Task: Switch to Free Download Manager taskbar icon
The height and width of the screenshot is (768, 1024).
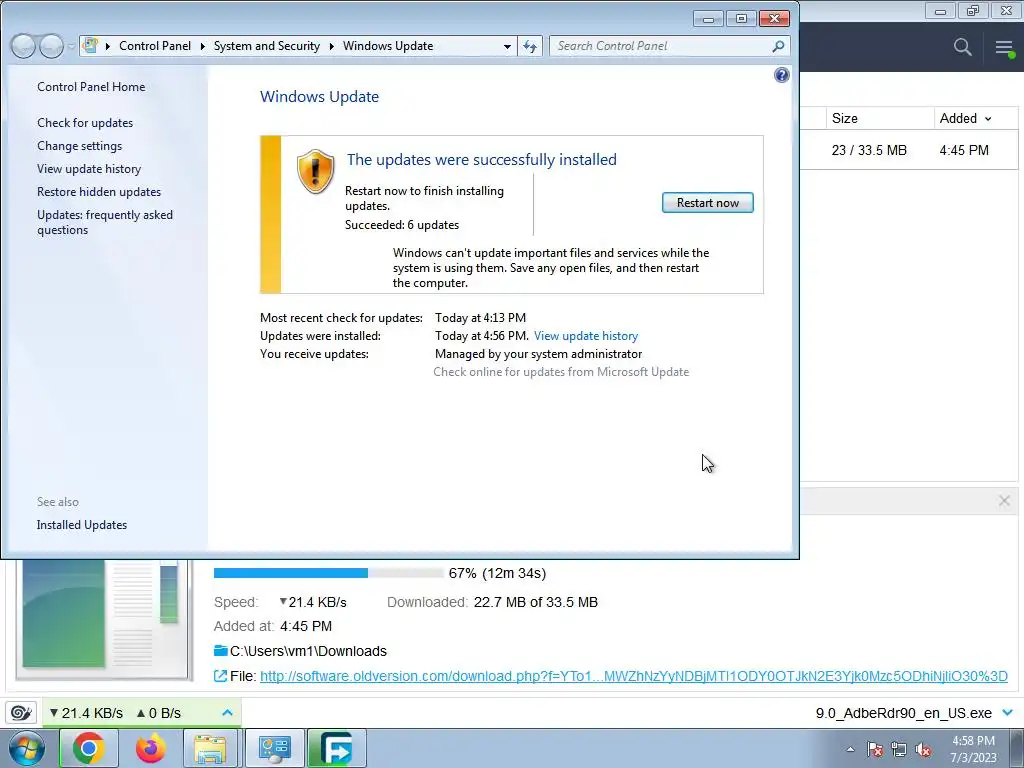Action: pyautogui.click(x=336, y=748)
